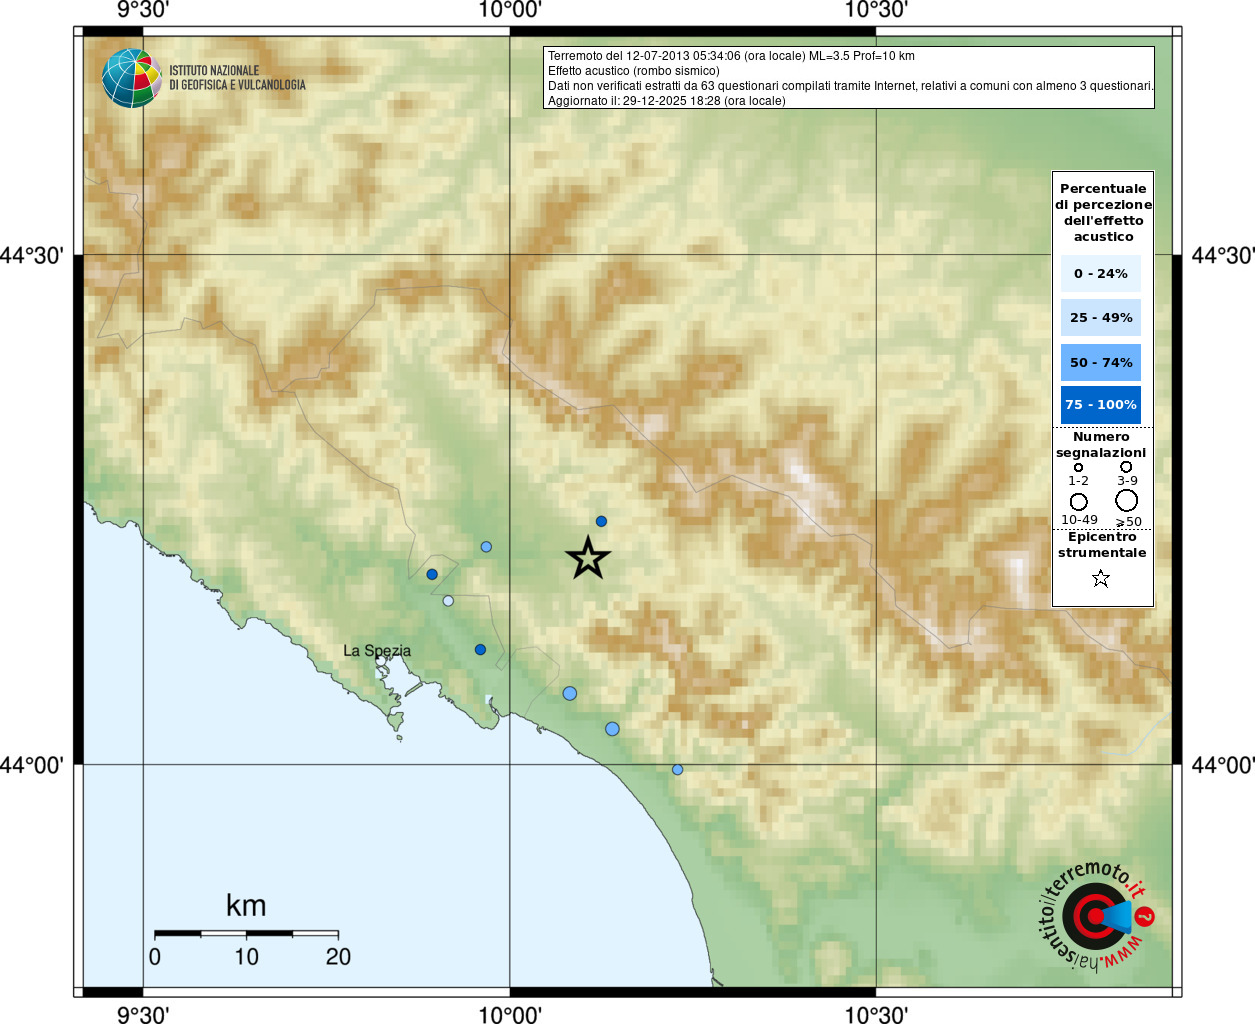Click the 'Effetto acustico (rombo sismico)' line
Screen dimensions: 1255x1024
634,71
